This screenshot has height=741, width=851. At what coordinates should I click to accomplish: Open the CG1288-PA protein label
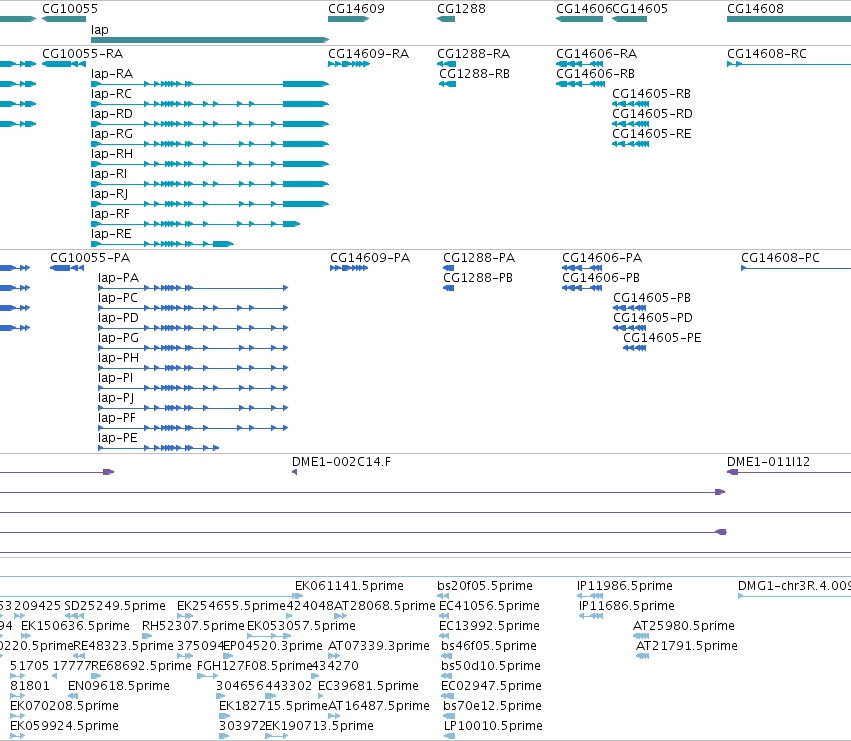pyautogui.click(x=479, y=258)
